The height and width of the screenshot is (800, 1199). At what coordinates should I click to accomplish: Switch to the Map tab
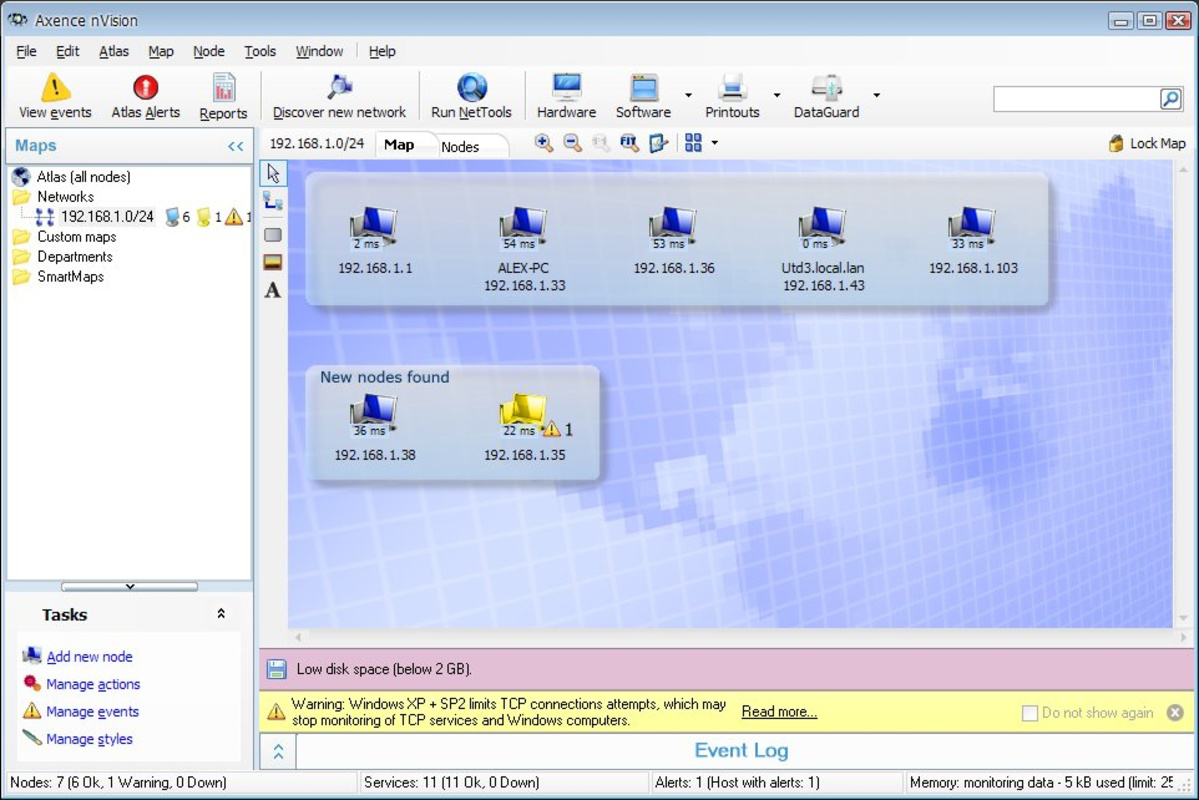pyautogui.click(x=399, y=145)
